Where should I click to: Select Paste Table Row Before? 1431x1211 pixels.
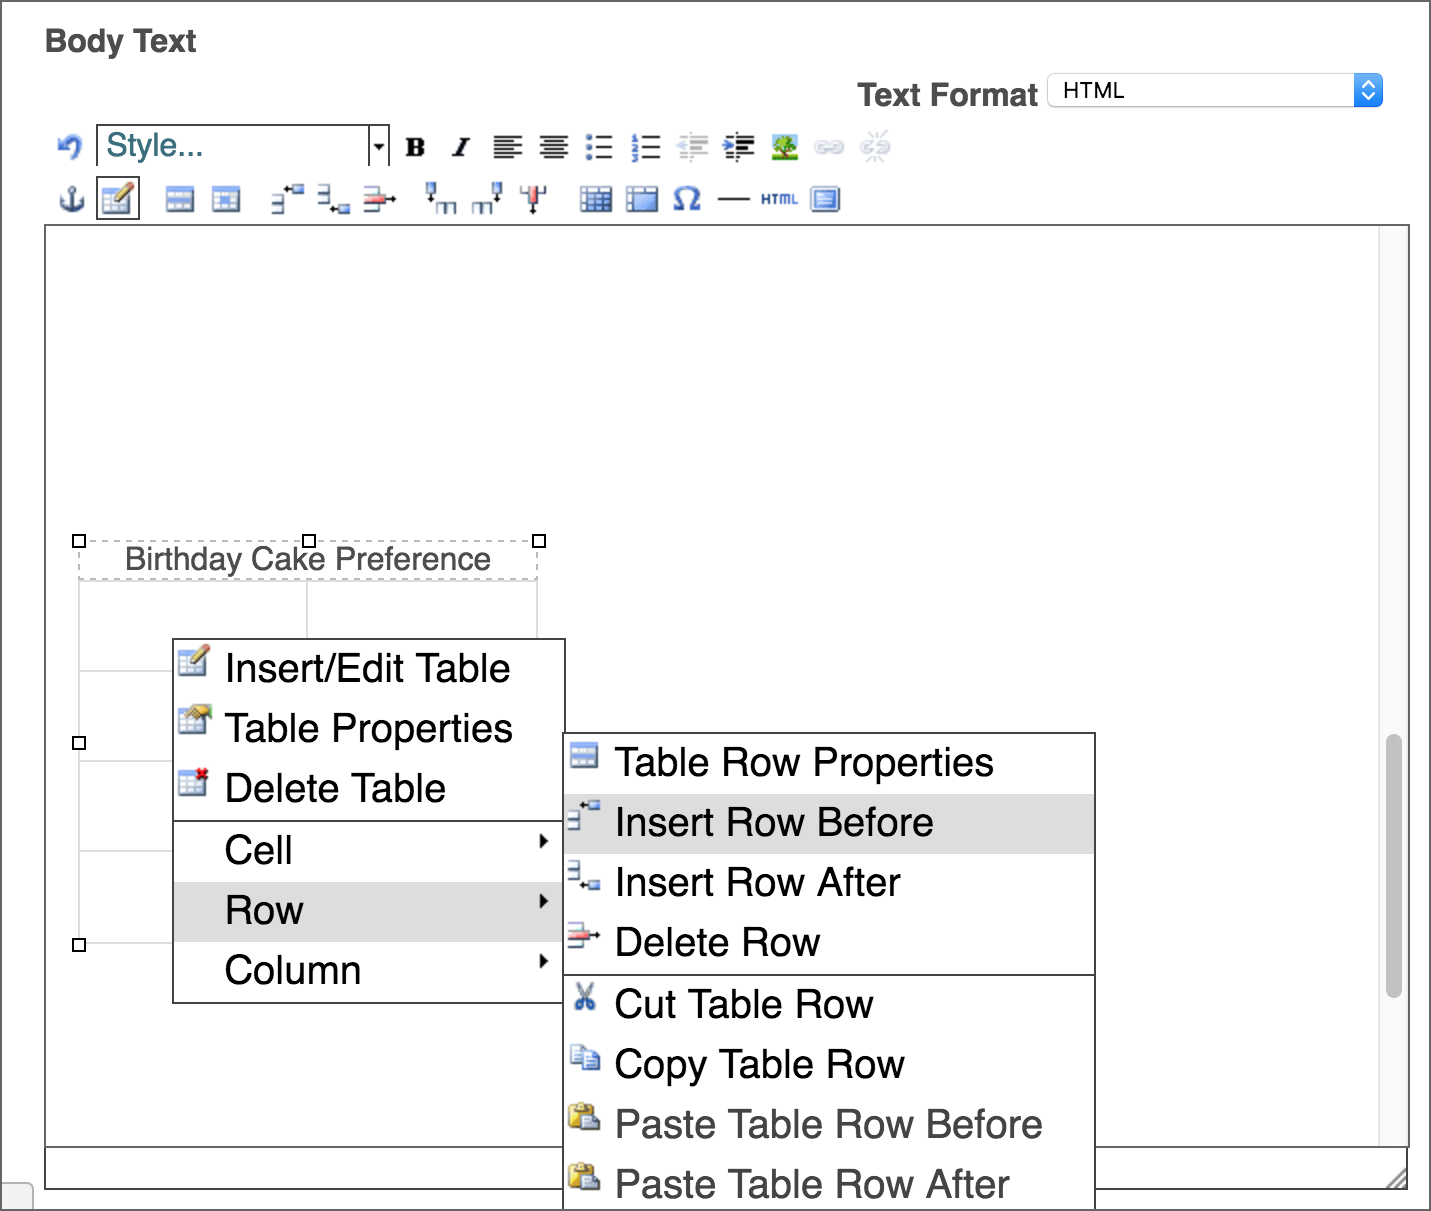pos(829,1124)
